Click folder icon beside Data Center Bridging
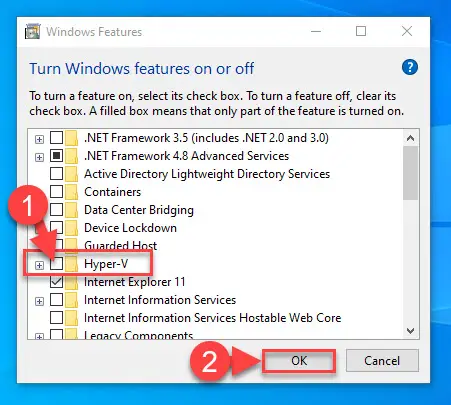This screenshot has height=405, width=451. (71, 210)
